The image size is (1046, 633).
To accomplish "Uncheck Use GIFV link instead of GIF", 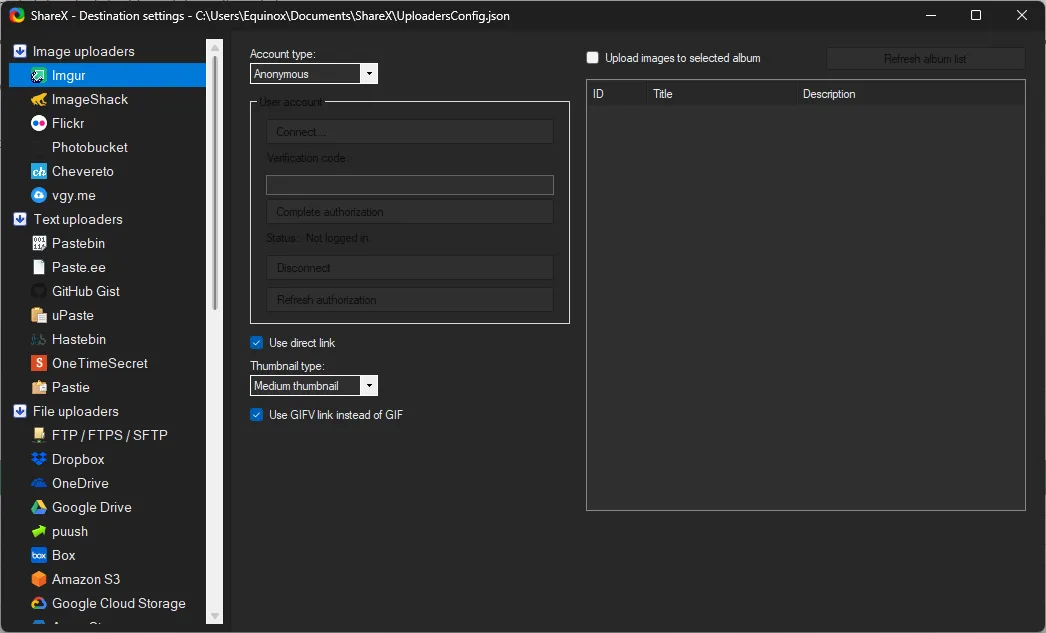I will click(x=257, y=415).
